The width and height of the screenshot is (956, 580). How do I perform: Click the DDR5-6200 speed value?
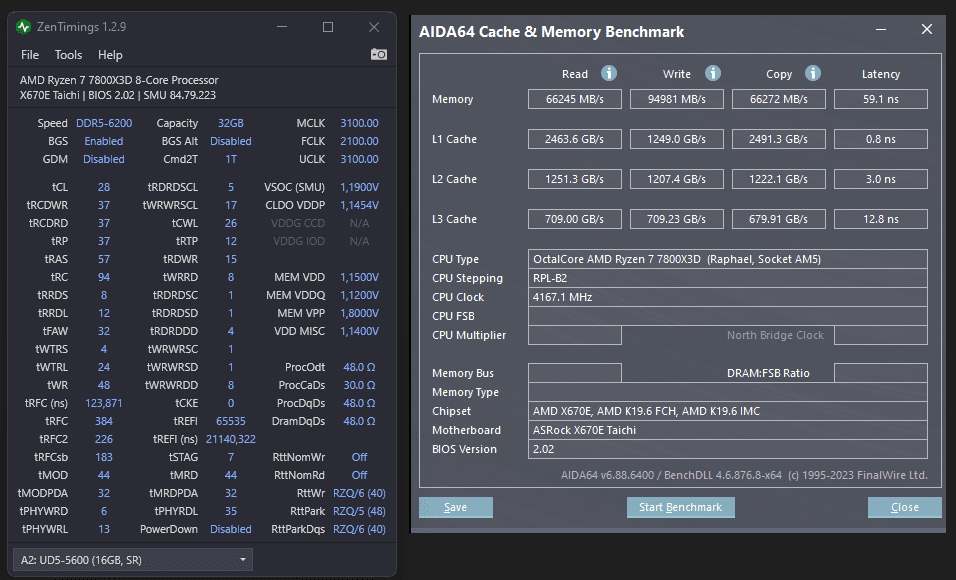(x=104, y=123)
